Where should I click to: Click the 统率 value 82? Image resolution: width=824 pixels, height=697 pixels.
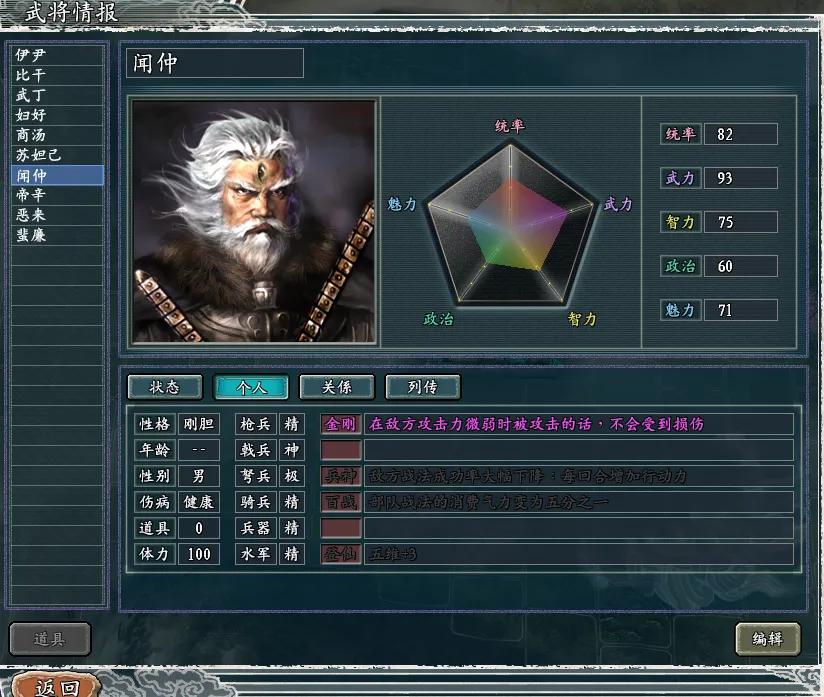(740, 134)
